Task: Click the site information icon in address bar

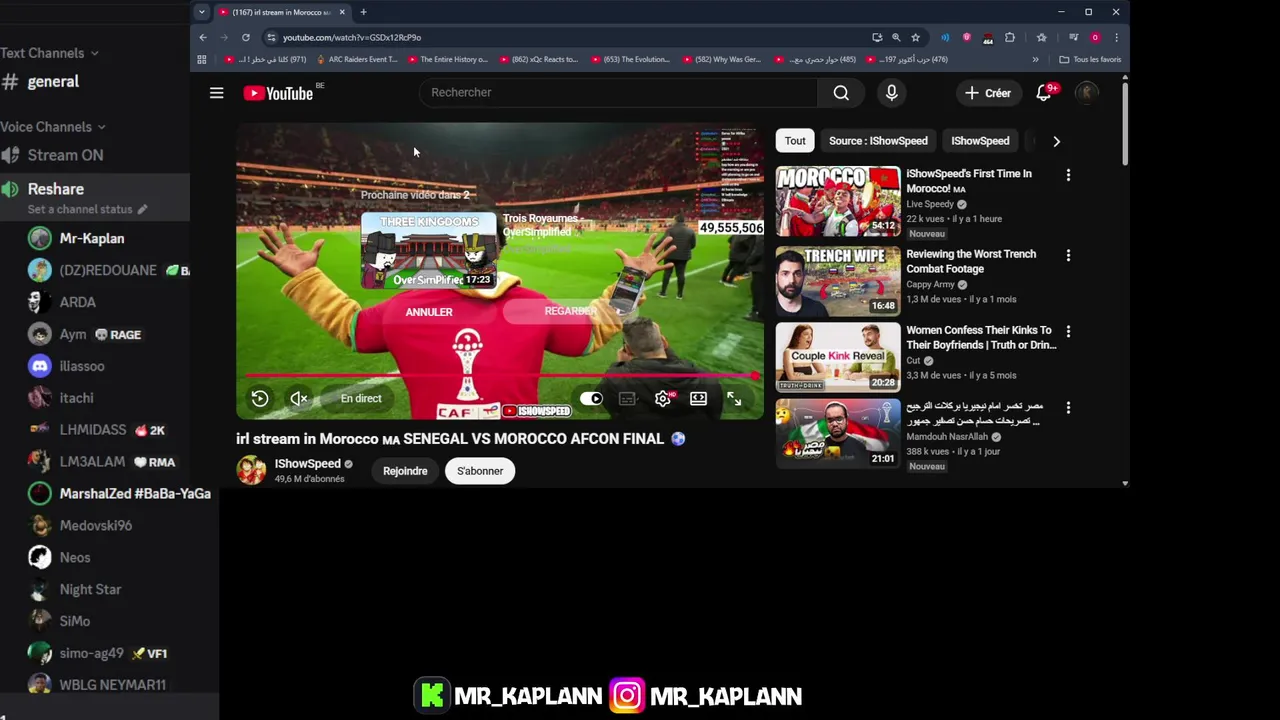Action: [x=270, y=37]
